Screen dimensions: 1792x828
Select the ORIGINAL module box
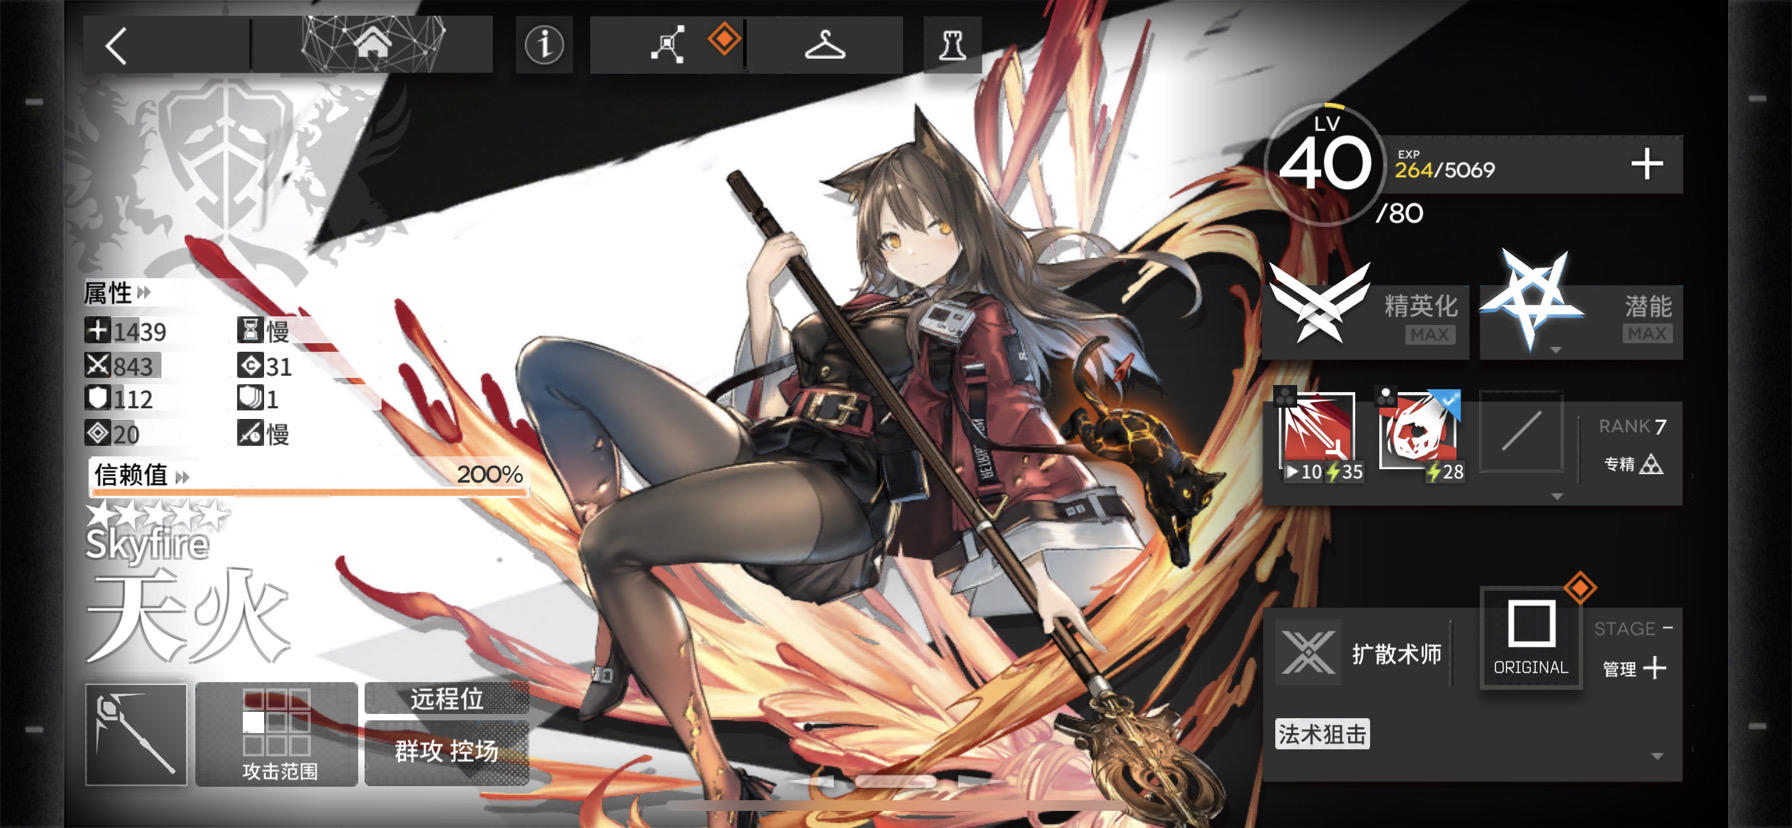pyautogui.click(x=1531, y=637)
